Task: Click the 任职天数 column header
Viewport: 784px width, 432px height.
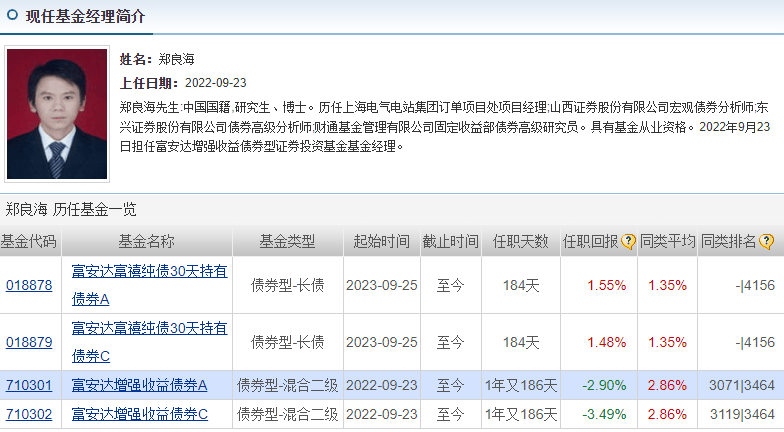Action: click(x=520, y=242)
